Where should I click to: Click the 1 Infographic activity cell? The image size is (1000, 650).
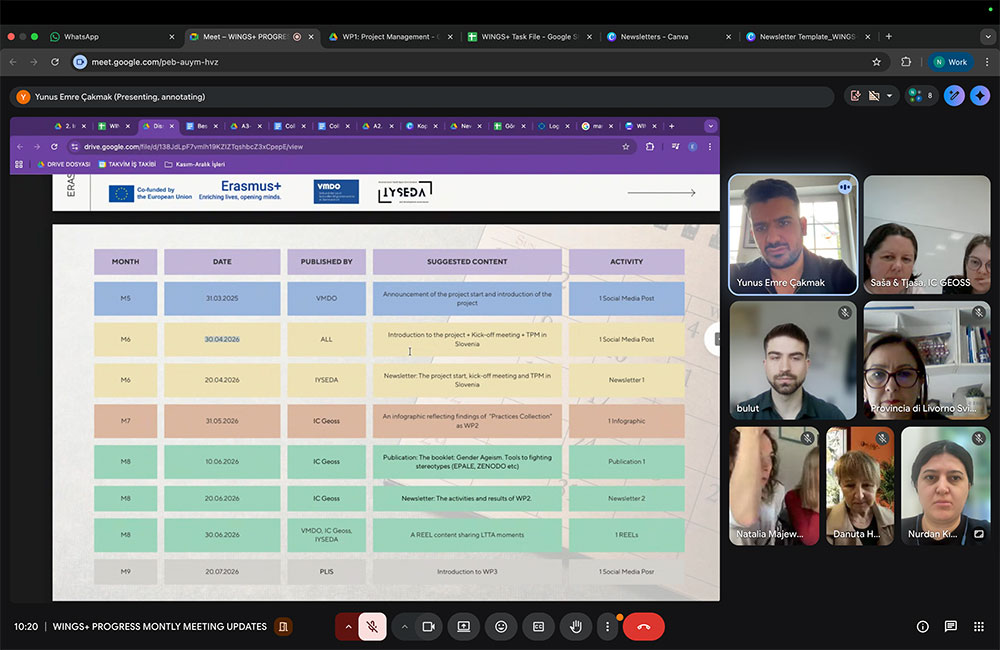coord(626,421)
